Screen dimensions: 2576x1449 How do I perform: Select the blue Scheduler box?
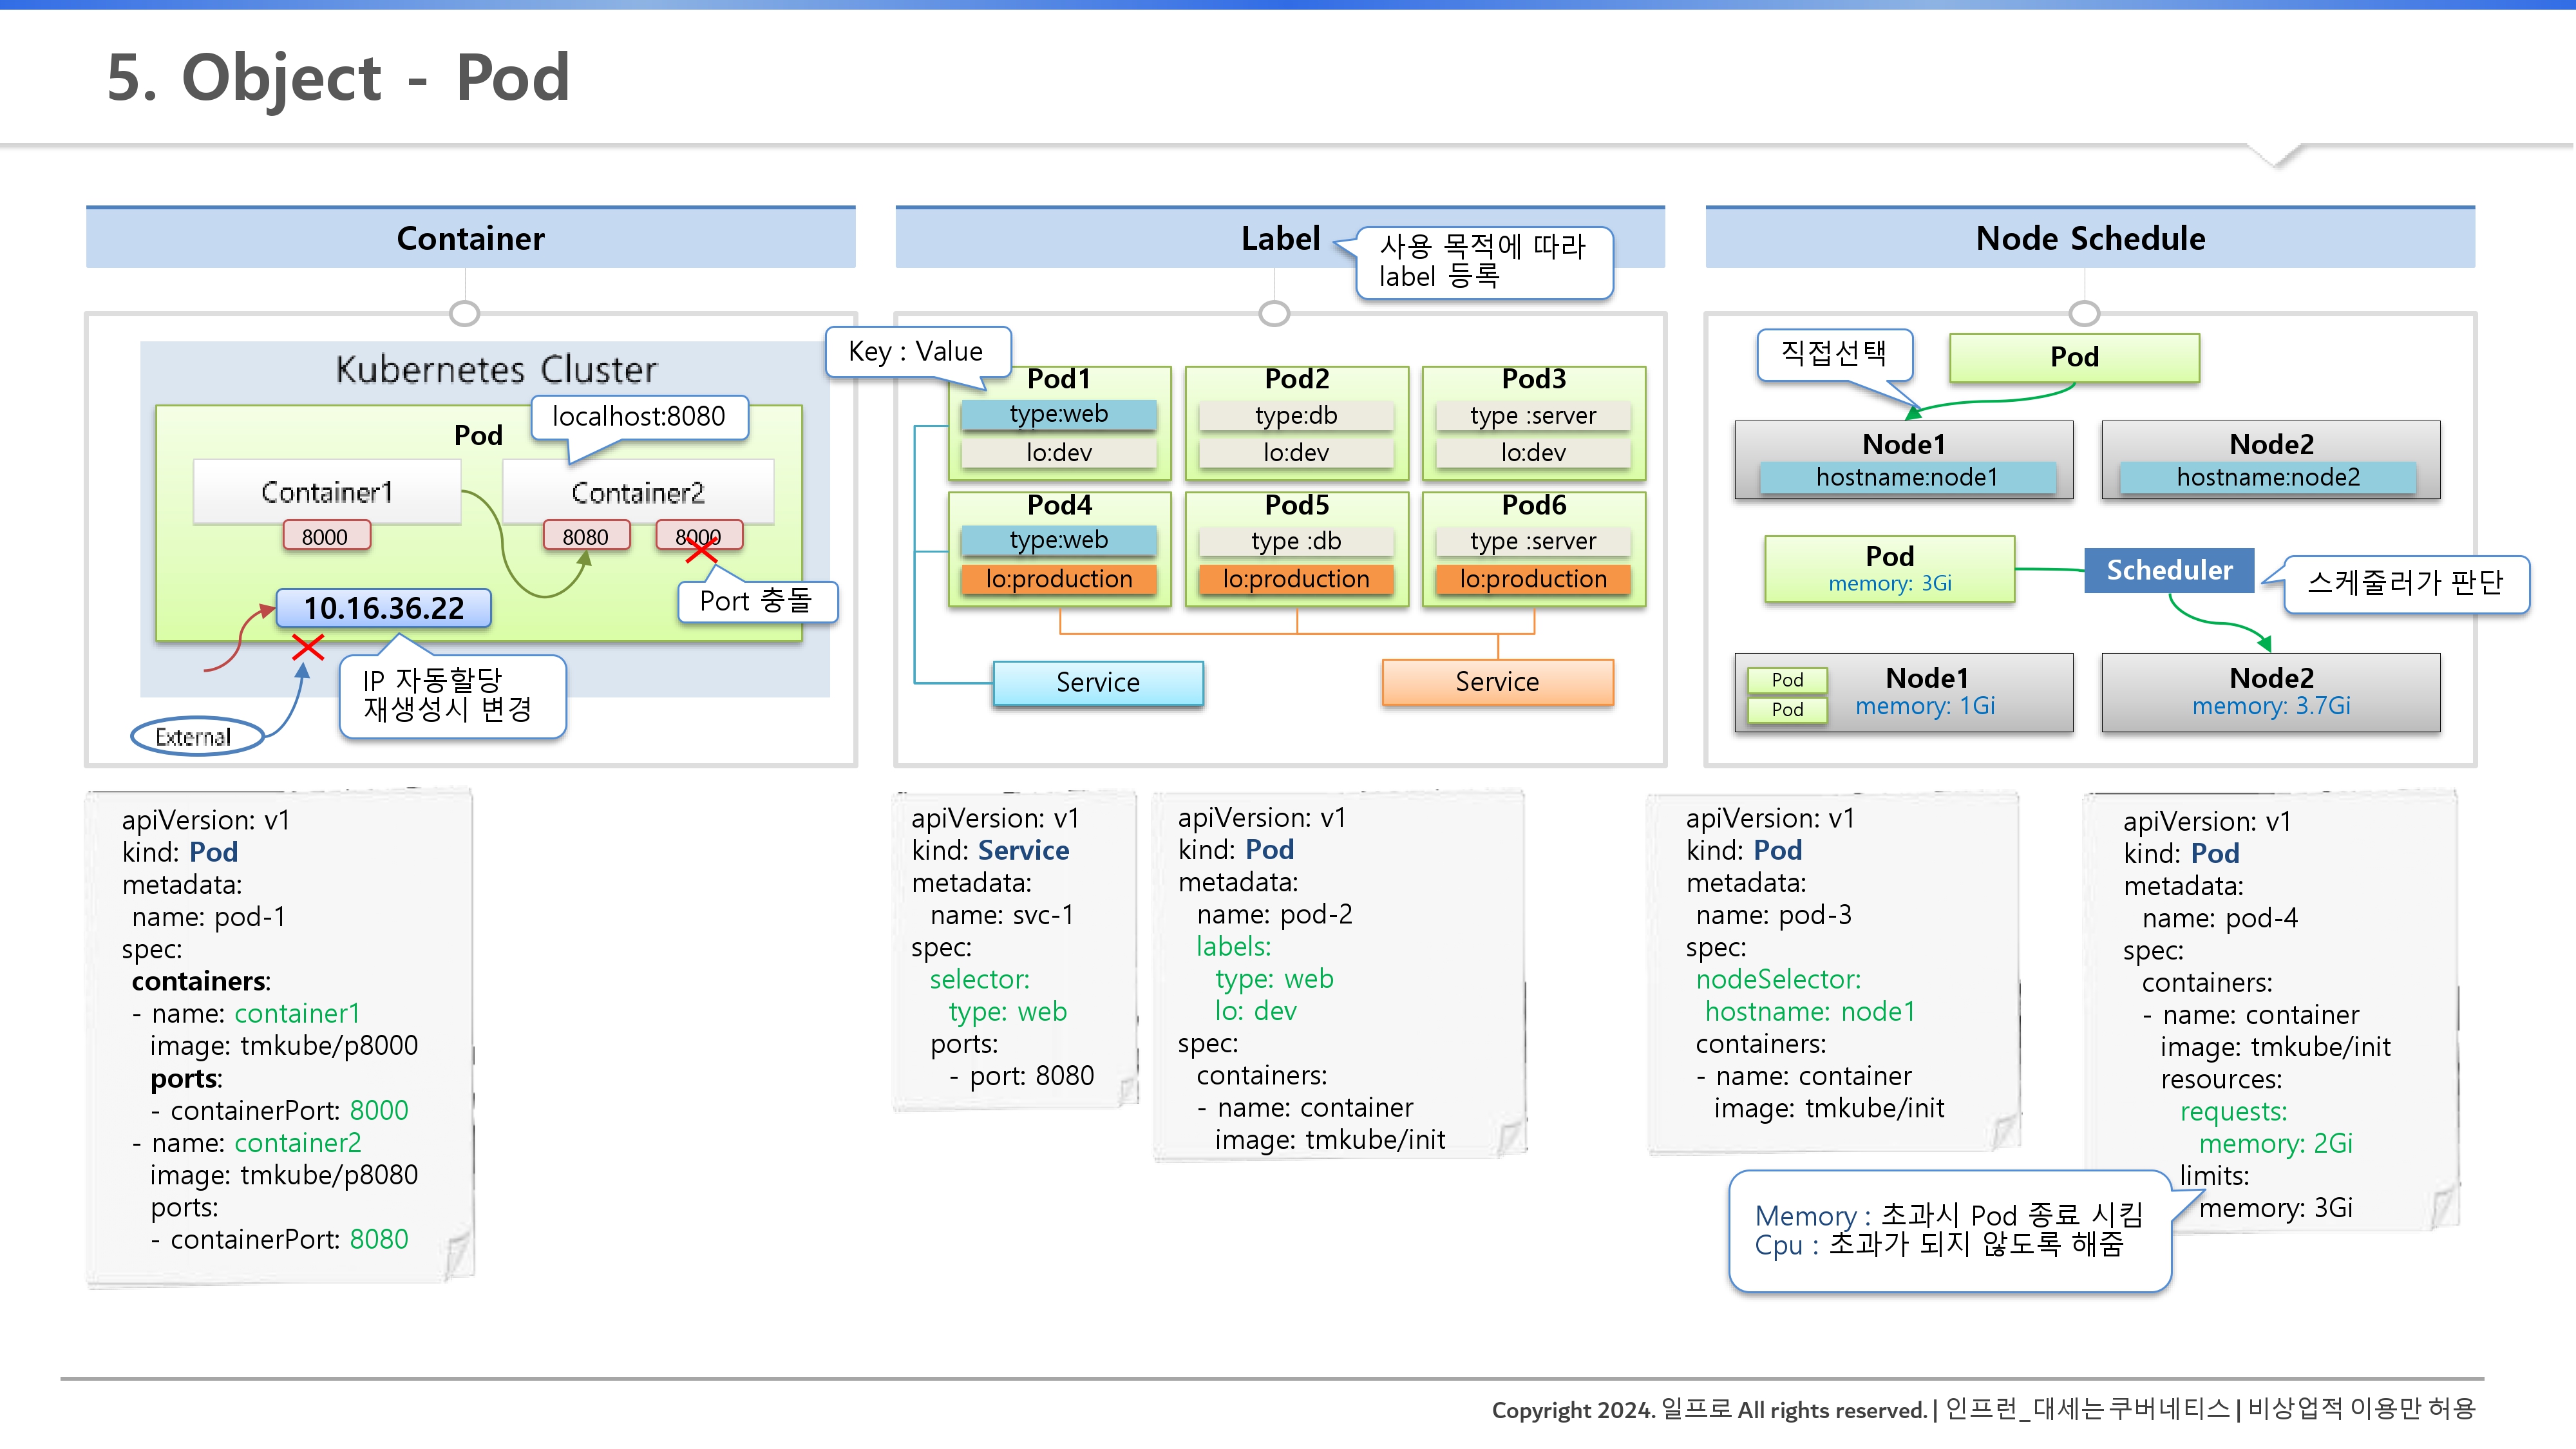[2168, 570]
